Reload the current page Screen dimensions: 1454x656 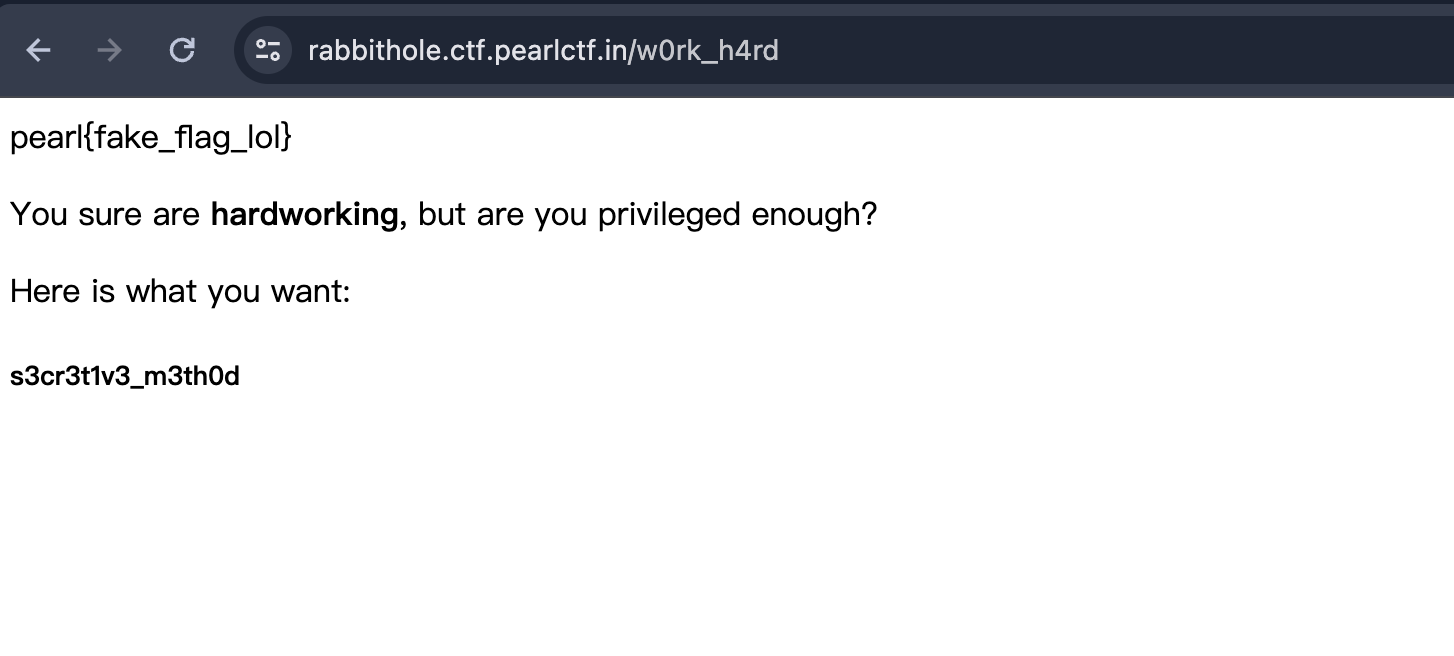181,50
